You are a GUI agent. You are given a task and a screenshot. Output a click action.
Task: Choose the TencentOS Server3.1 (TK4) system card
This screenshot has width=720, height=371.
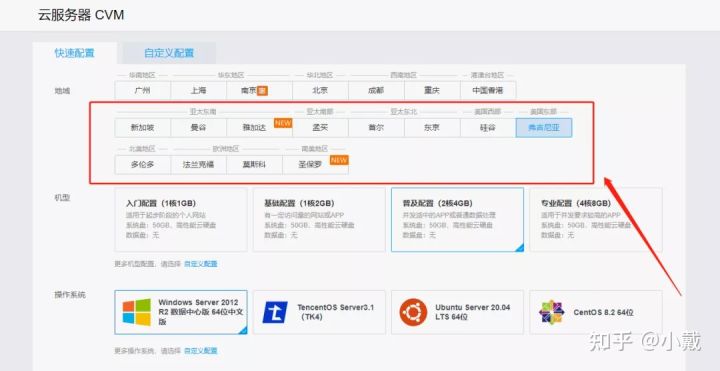[319, 312]
